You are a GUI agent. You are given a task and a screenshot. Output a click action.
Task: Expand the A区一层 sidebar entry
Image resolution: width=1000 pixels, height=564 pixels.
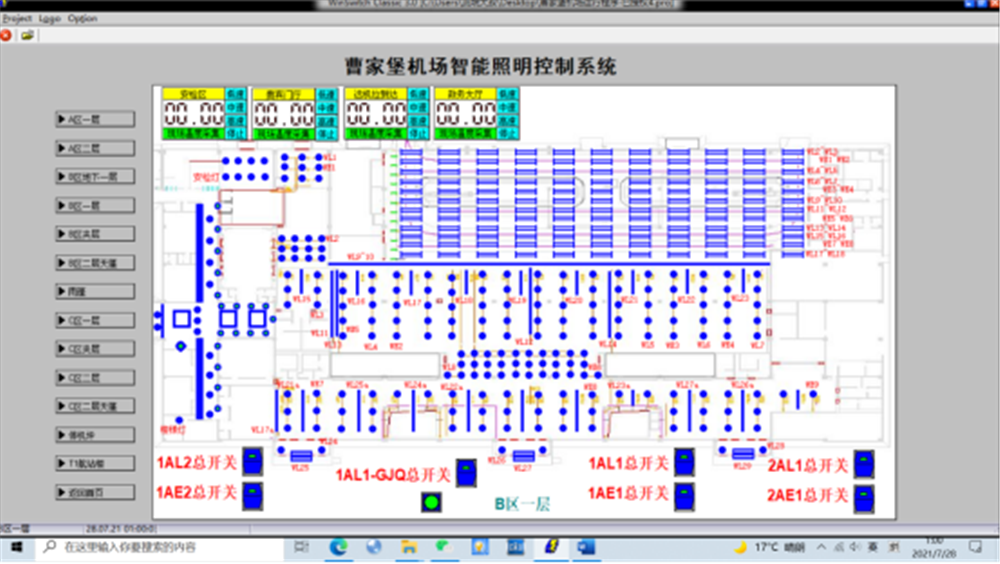95,119
